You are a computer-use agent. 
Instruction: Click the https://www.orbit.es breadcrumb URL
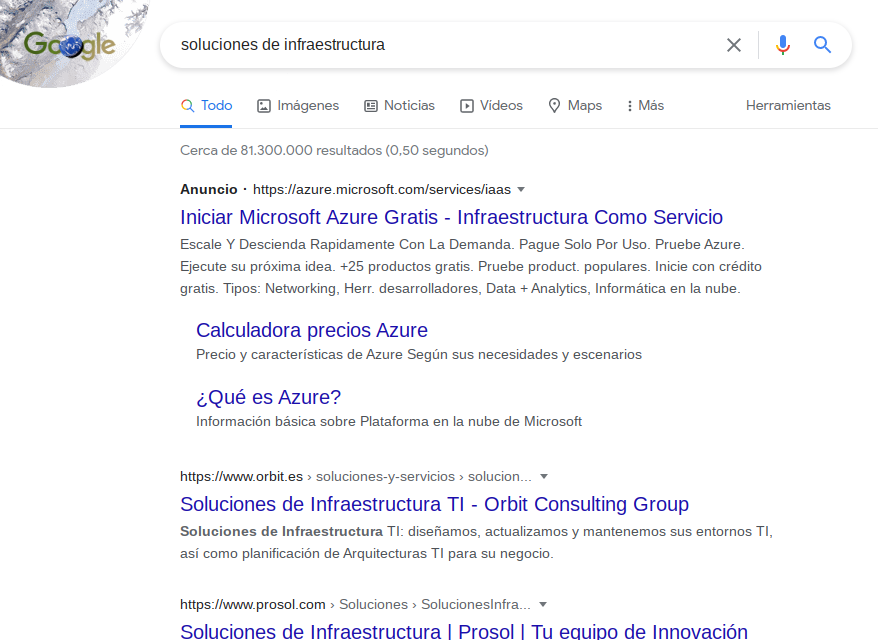[x=241, y=477]
